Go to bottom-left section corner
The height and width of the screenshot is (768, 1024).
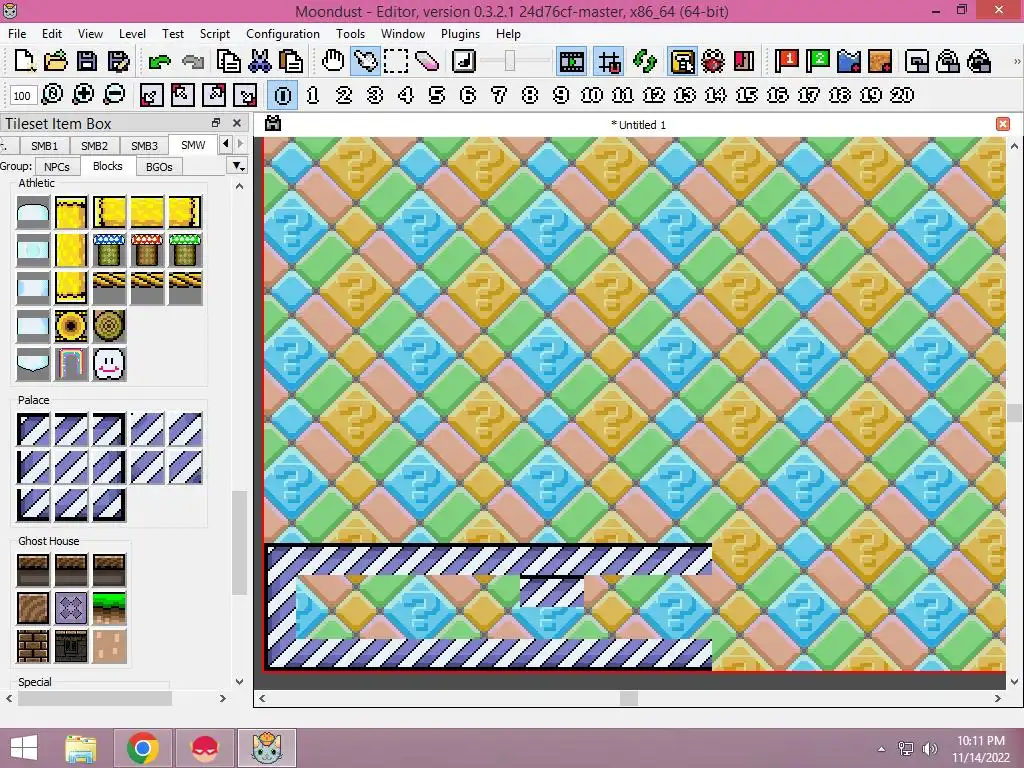152,95
